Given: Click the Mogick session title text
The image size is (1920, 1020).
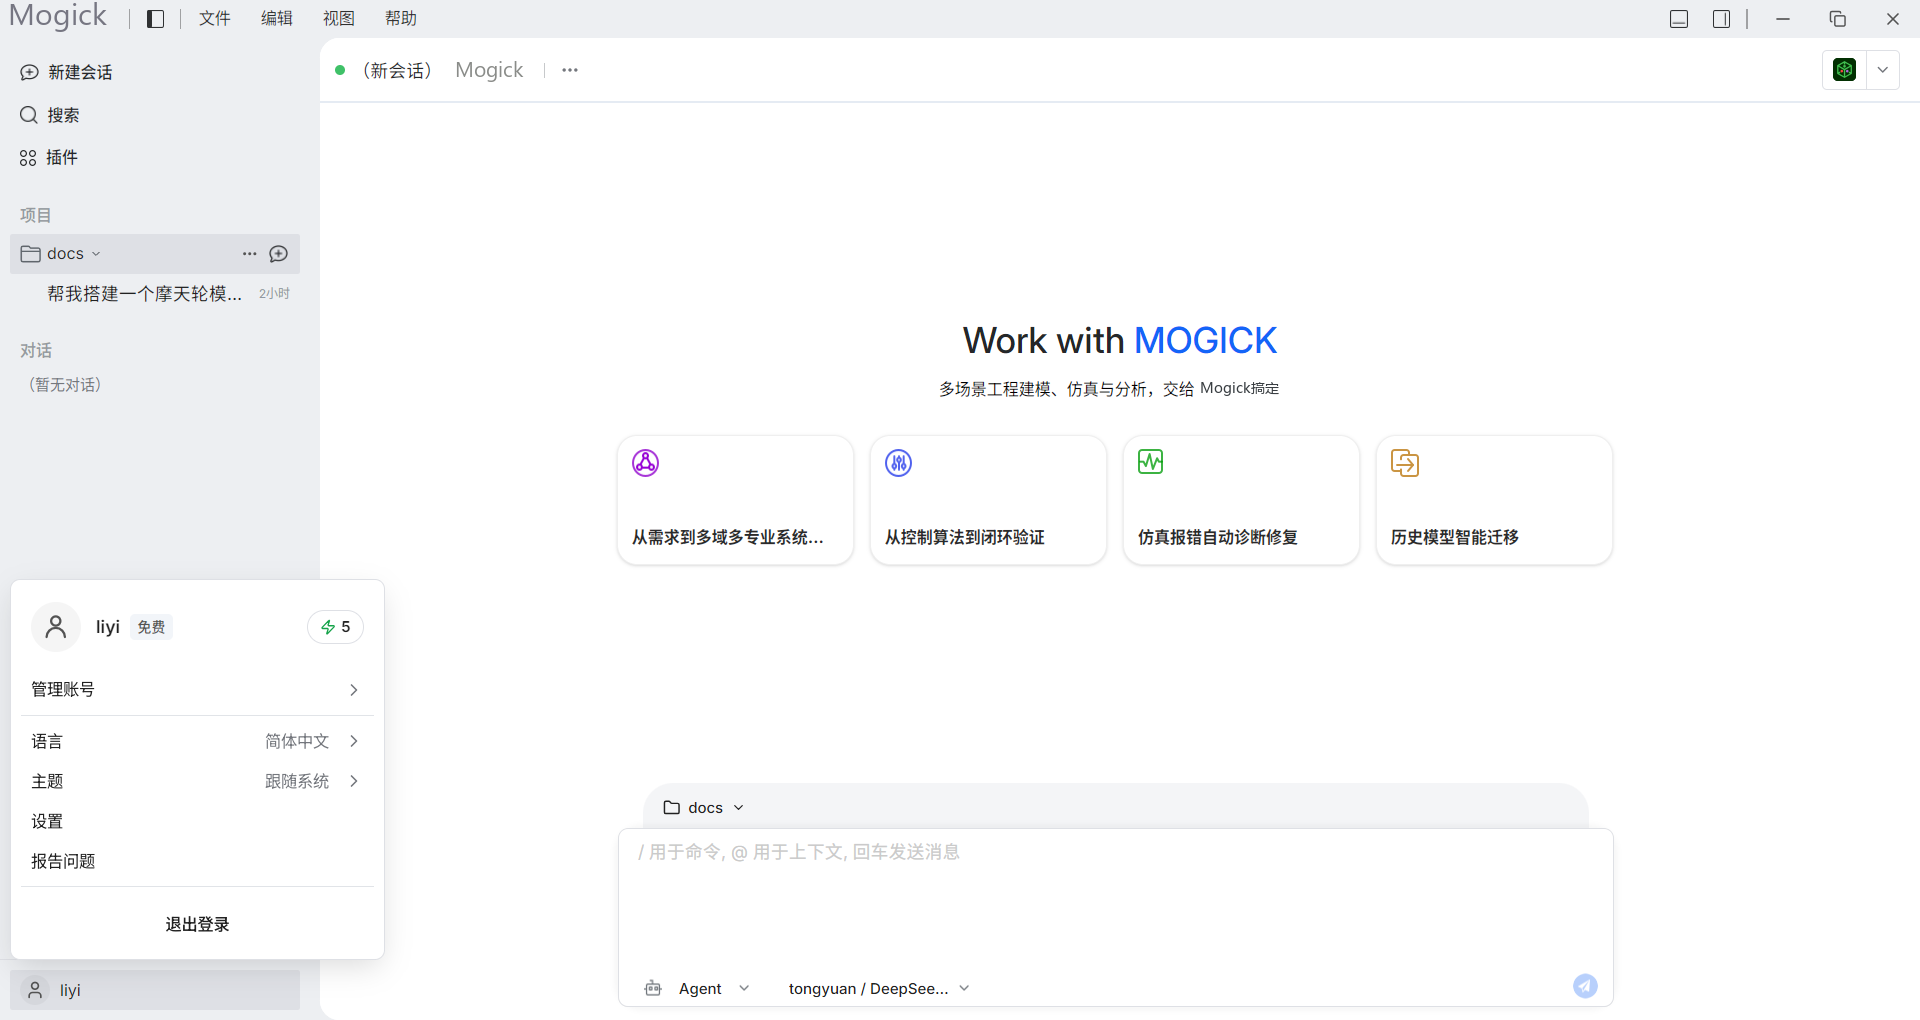Looking at the screenshot, I should 489,70.
